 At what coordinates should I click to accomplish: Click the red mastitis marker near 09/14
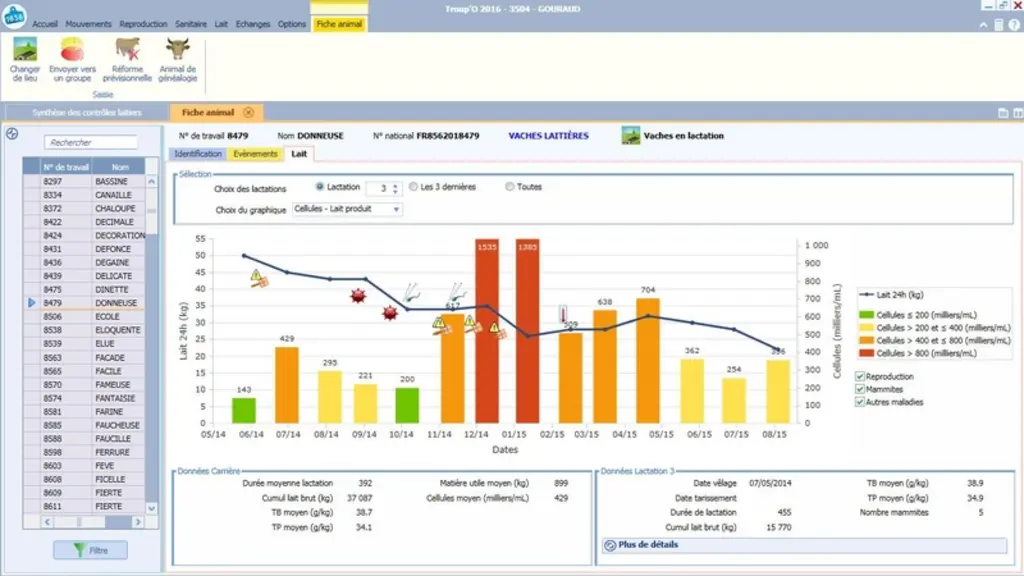tap(358, 296)
